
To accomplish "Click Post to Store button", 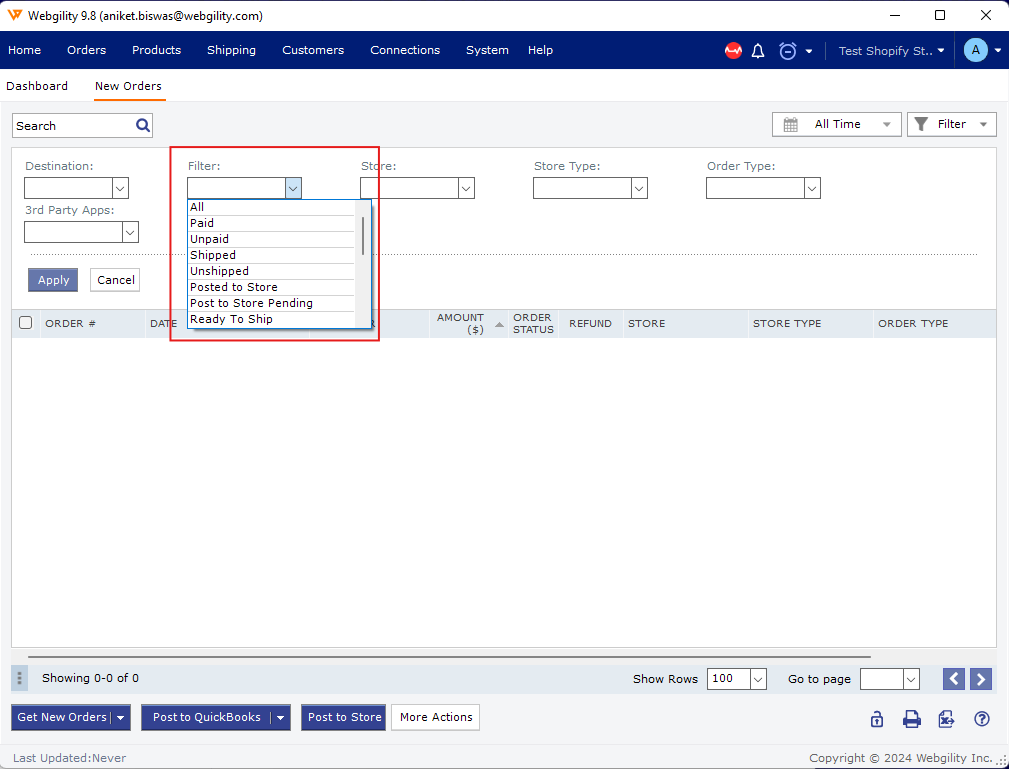I will point(344,718).
